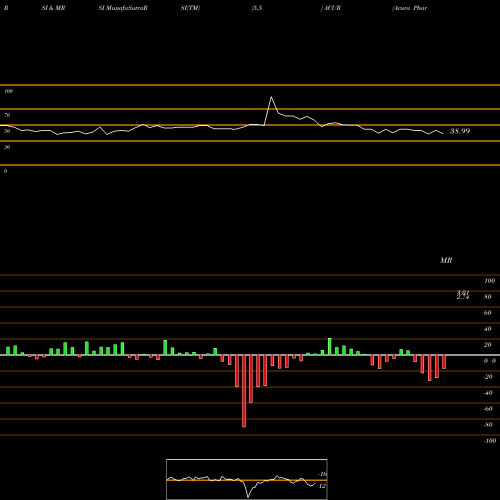
Task: Click the '80' label on MR right axis
Action: pyautogui.click(x=488, y=297)
